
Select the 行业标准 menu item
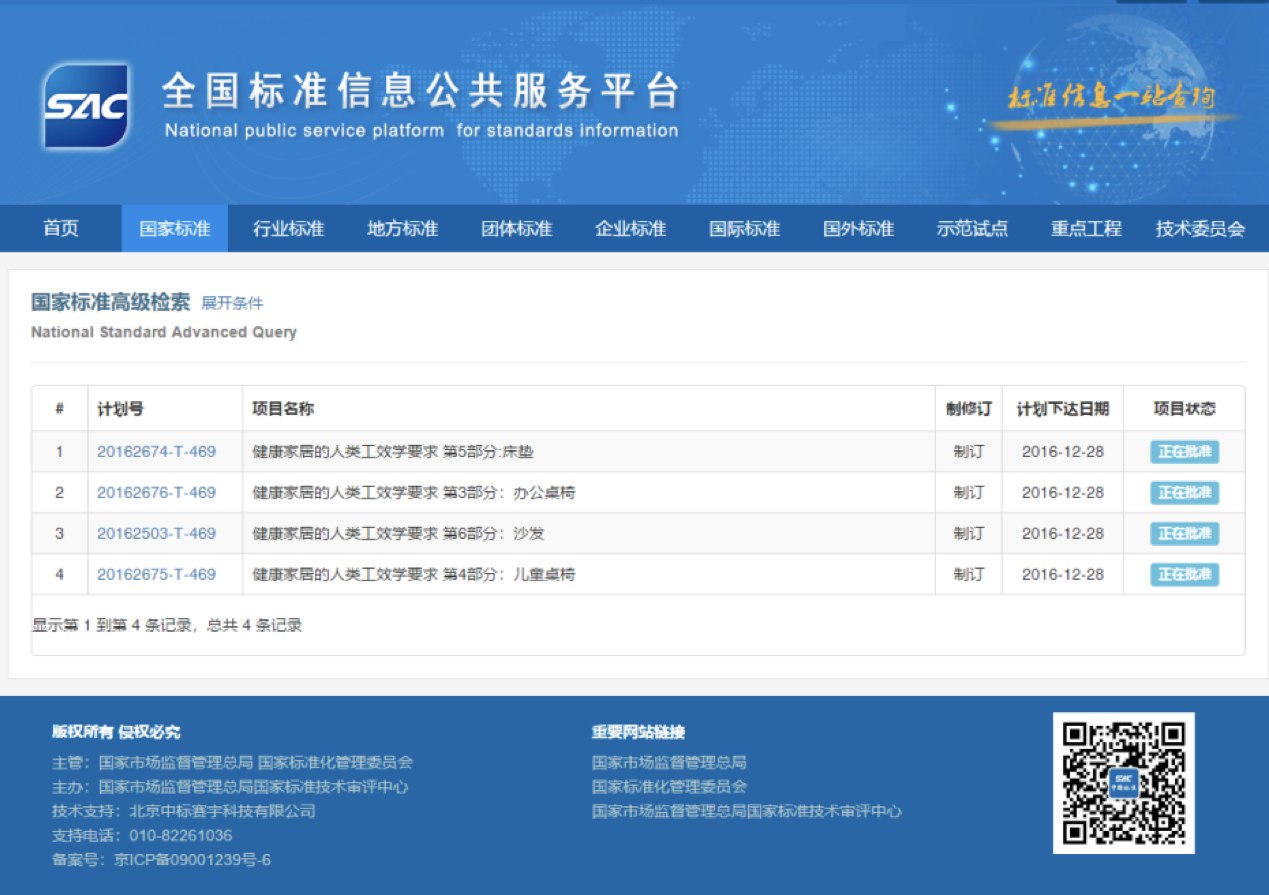click(x=289, y=229)
